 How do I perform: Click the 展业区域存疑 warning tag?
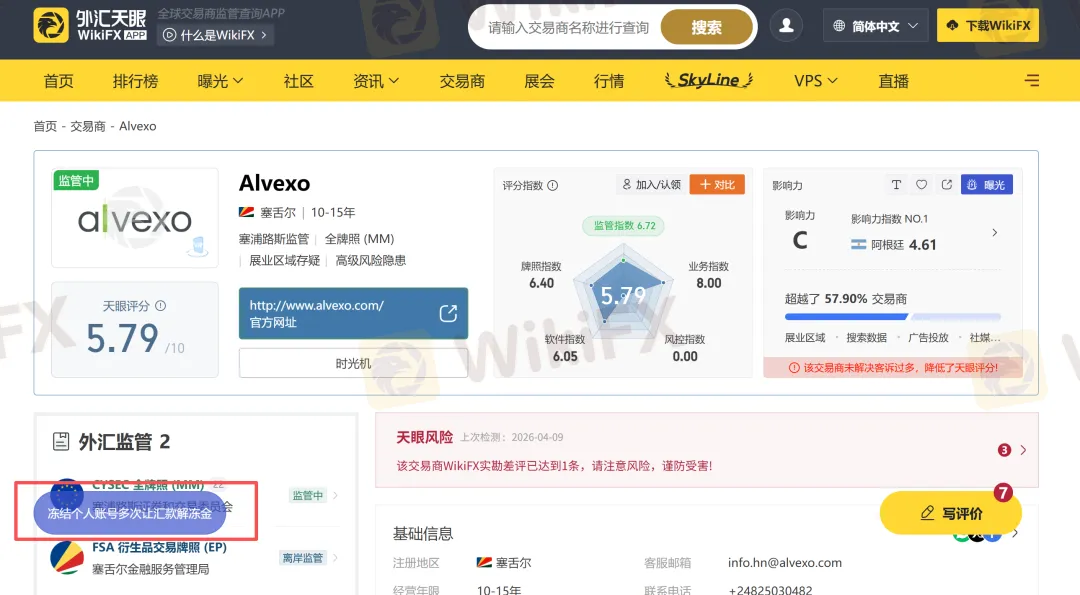284,260
